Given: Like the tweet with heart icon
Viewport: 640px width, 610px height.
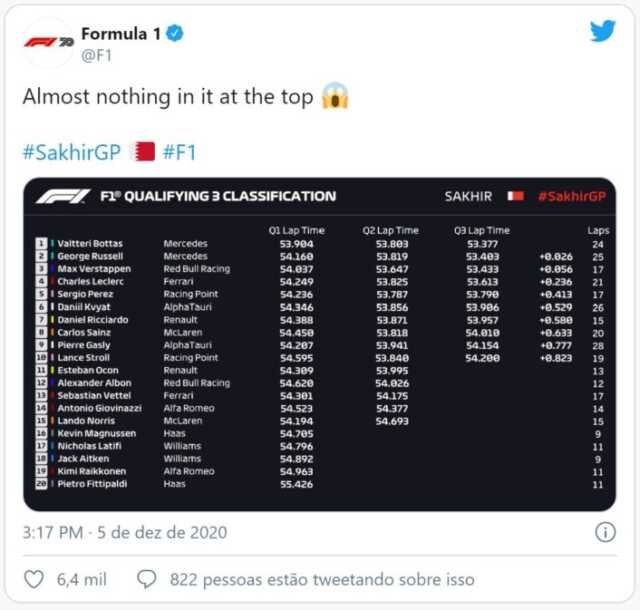Looking at the screenshot, I should click(x=34, y=579).
